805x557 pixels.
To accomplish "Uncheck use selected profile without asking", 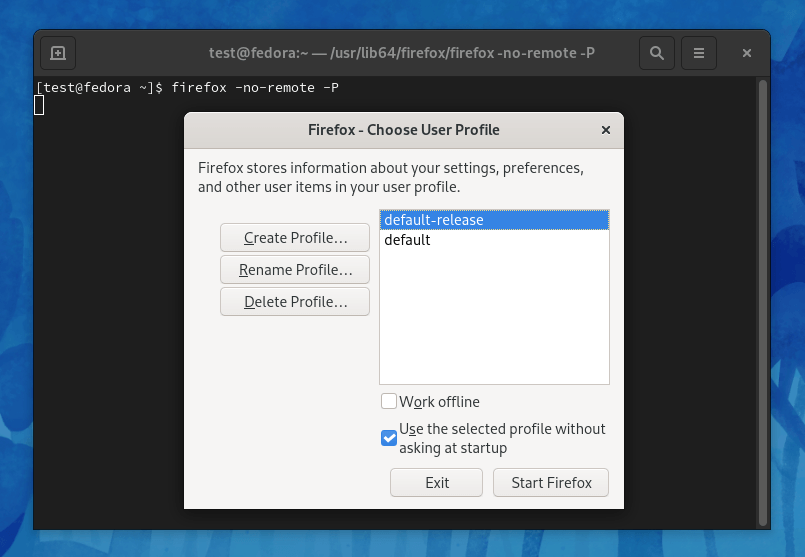I will click(389, 438).
